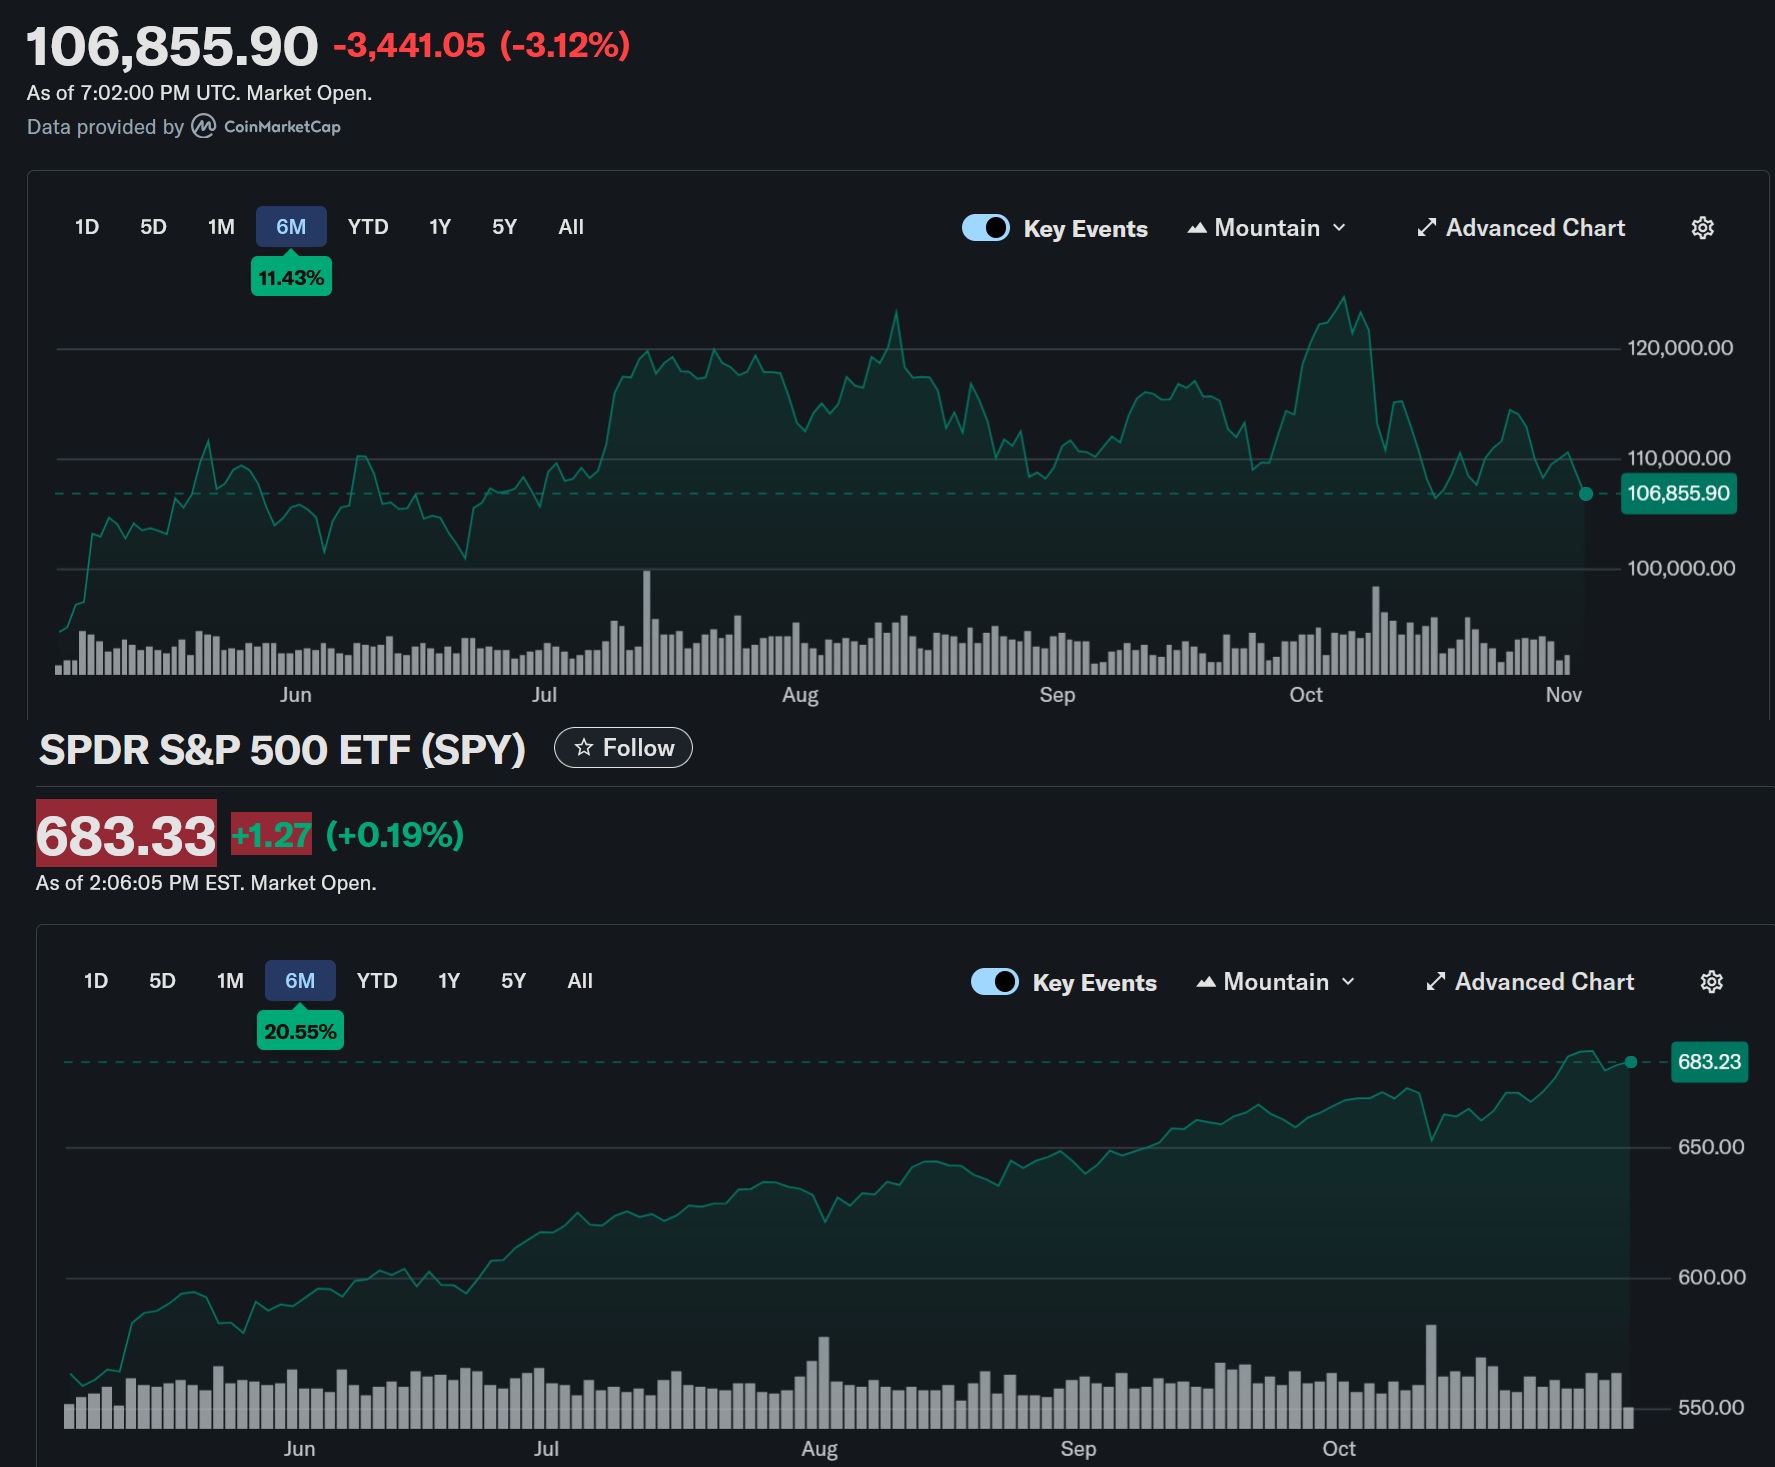Click expand-arrows icon of top Advanced Chart

(1427, 228)
